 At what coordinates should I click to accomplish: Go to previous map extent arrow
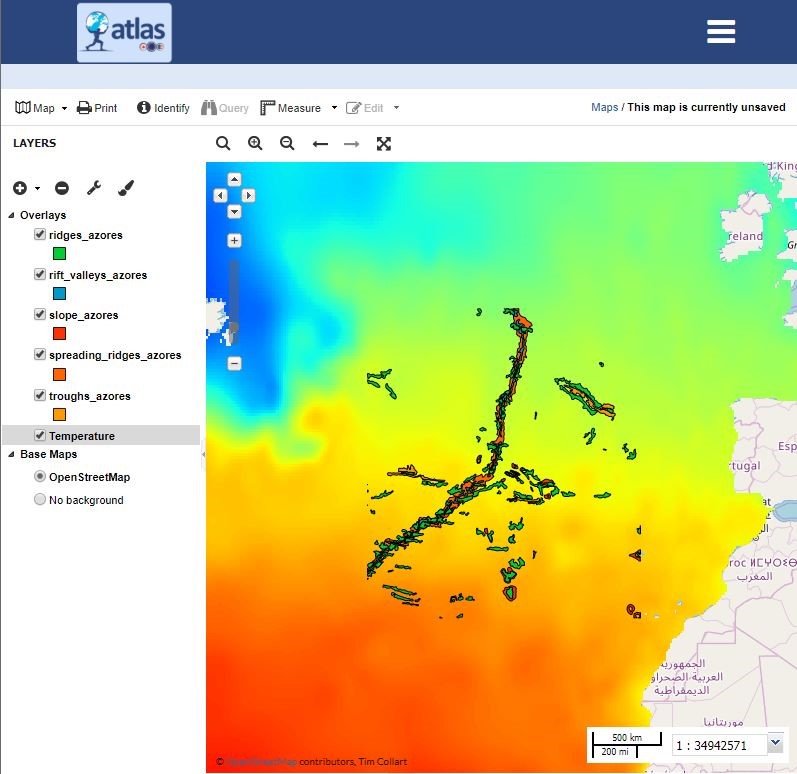coord(320,144)
